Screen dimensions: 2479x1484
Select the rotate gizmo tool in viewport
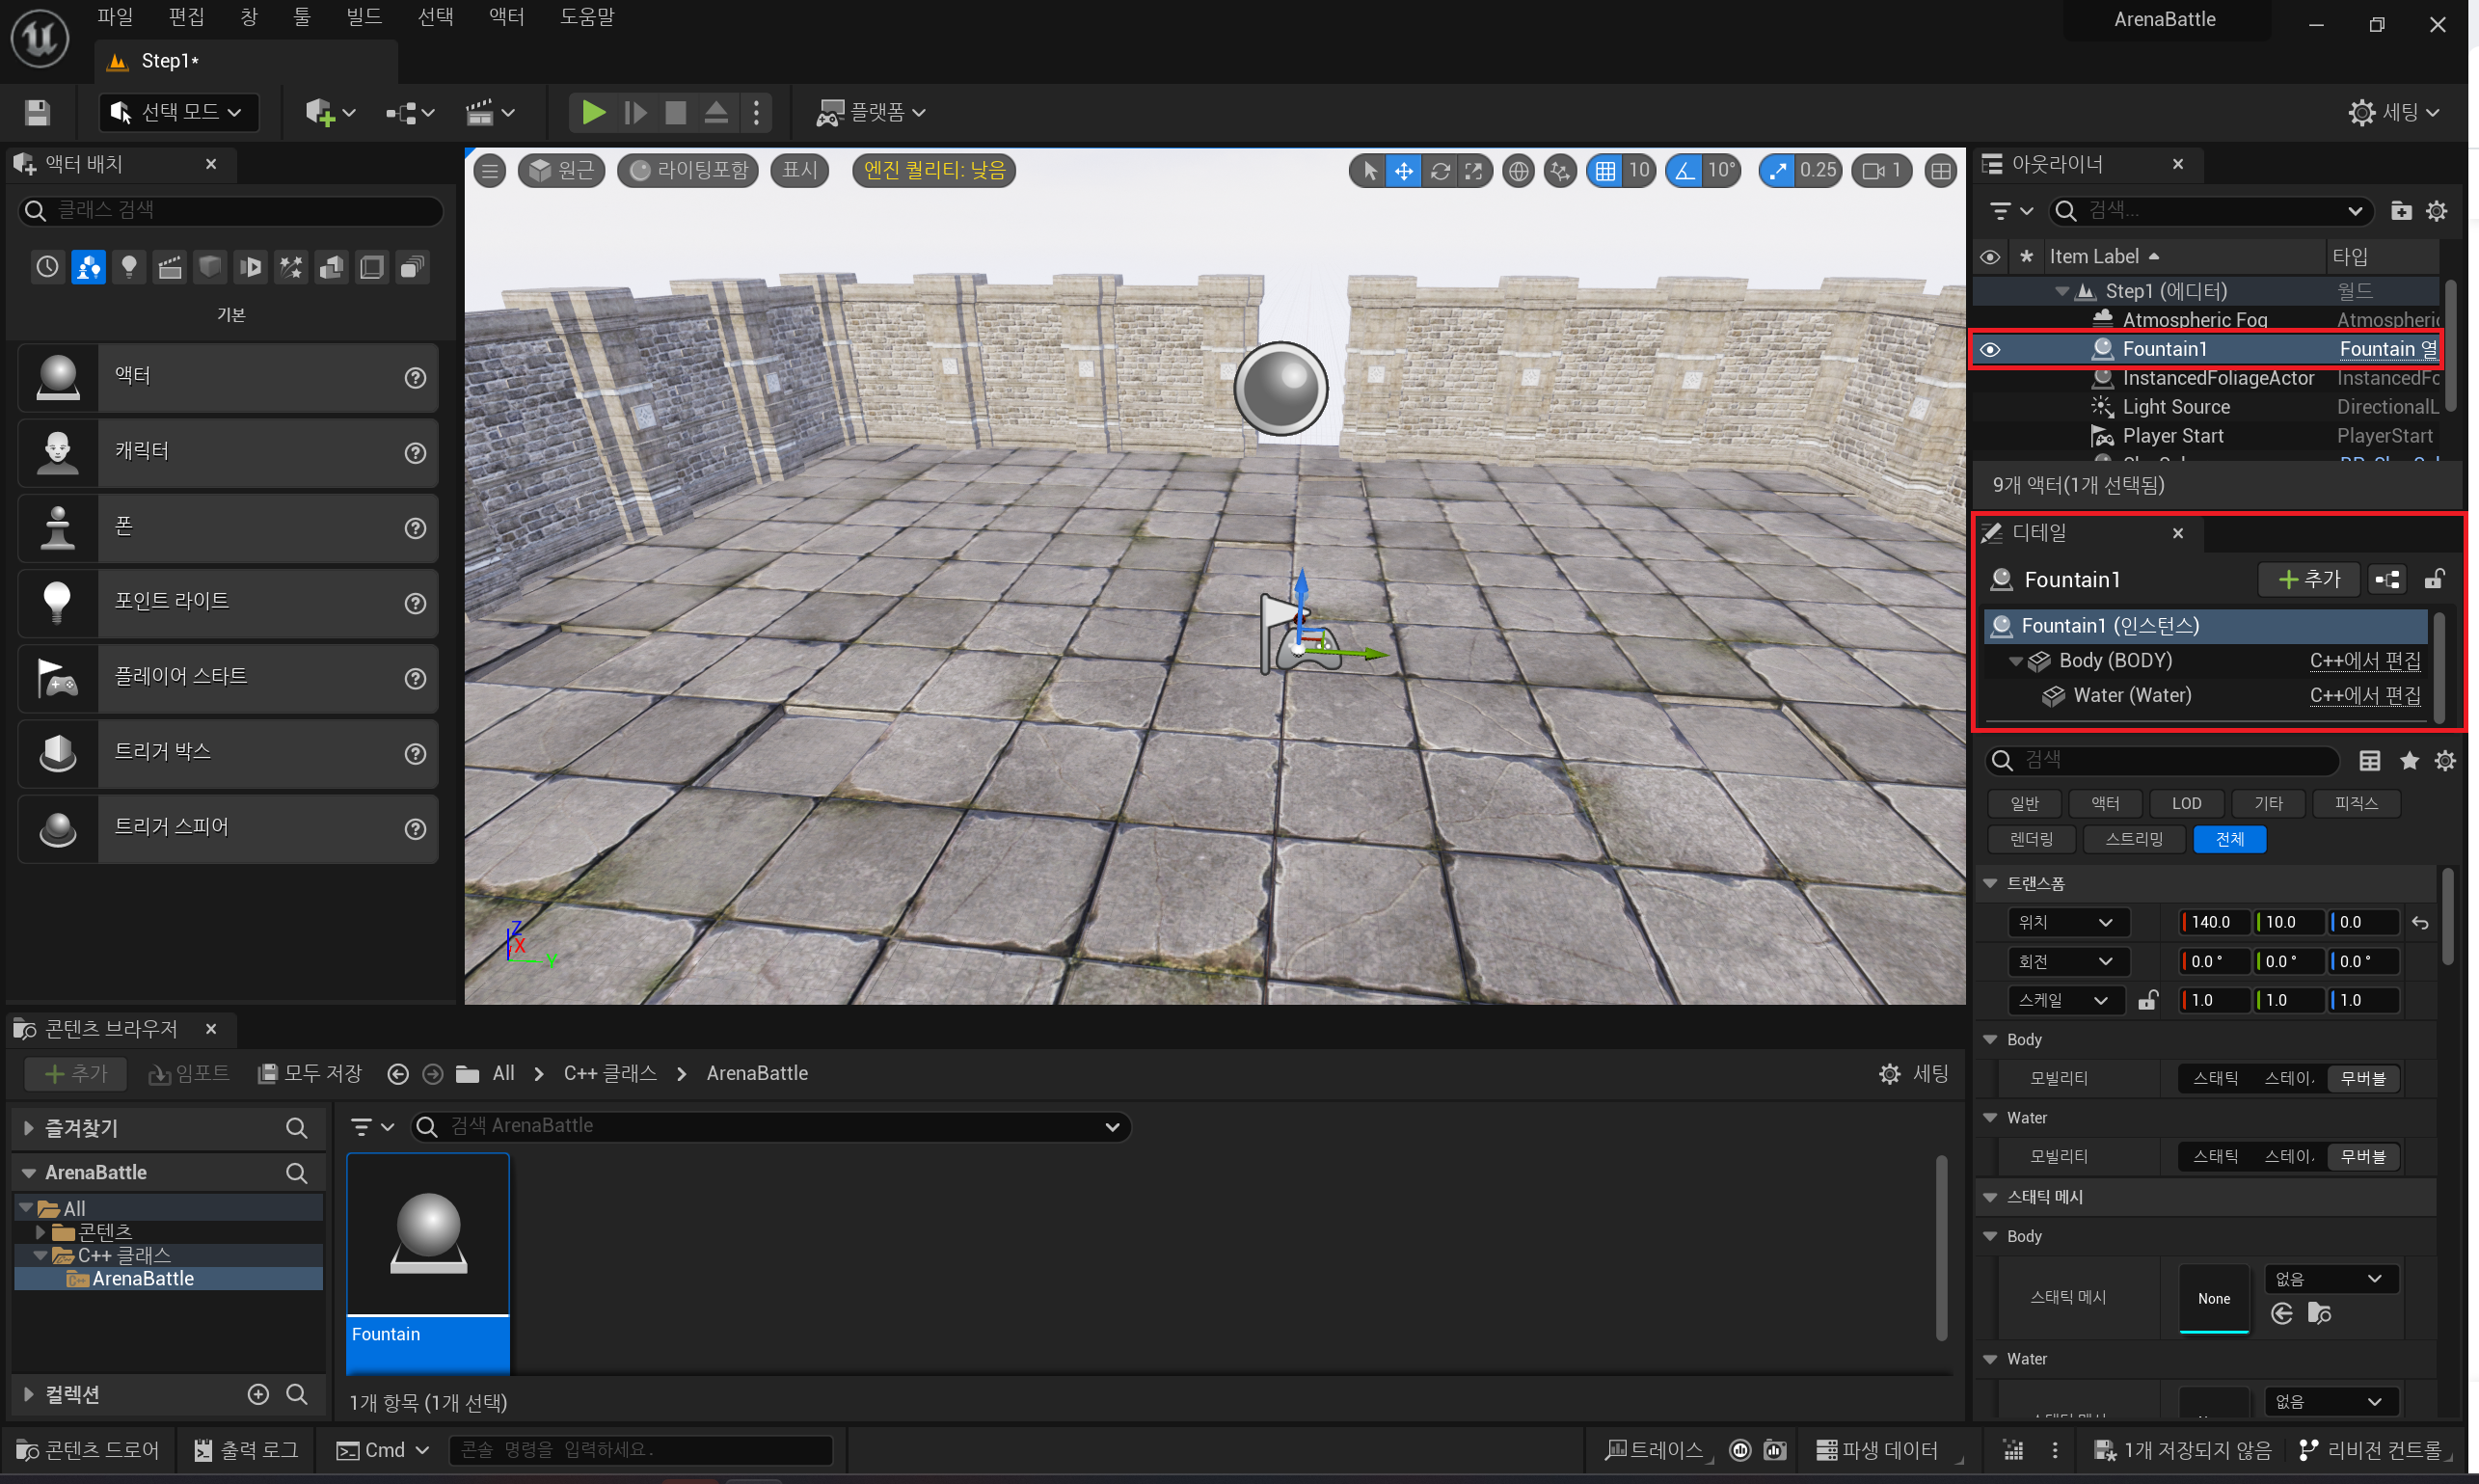(x=1439, y=171)
